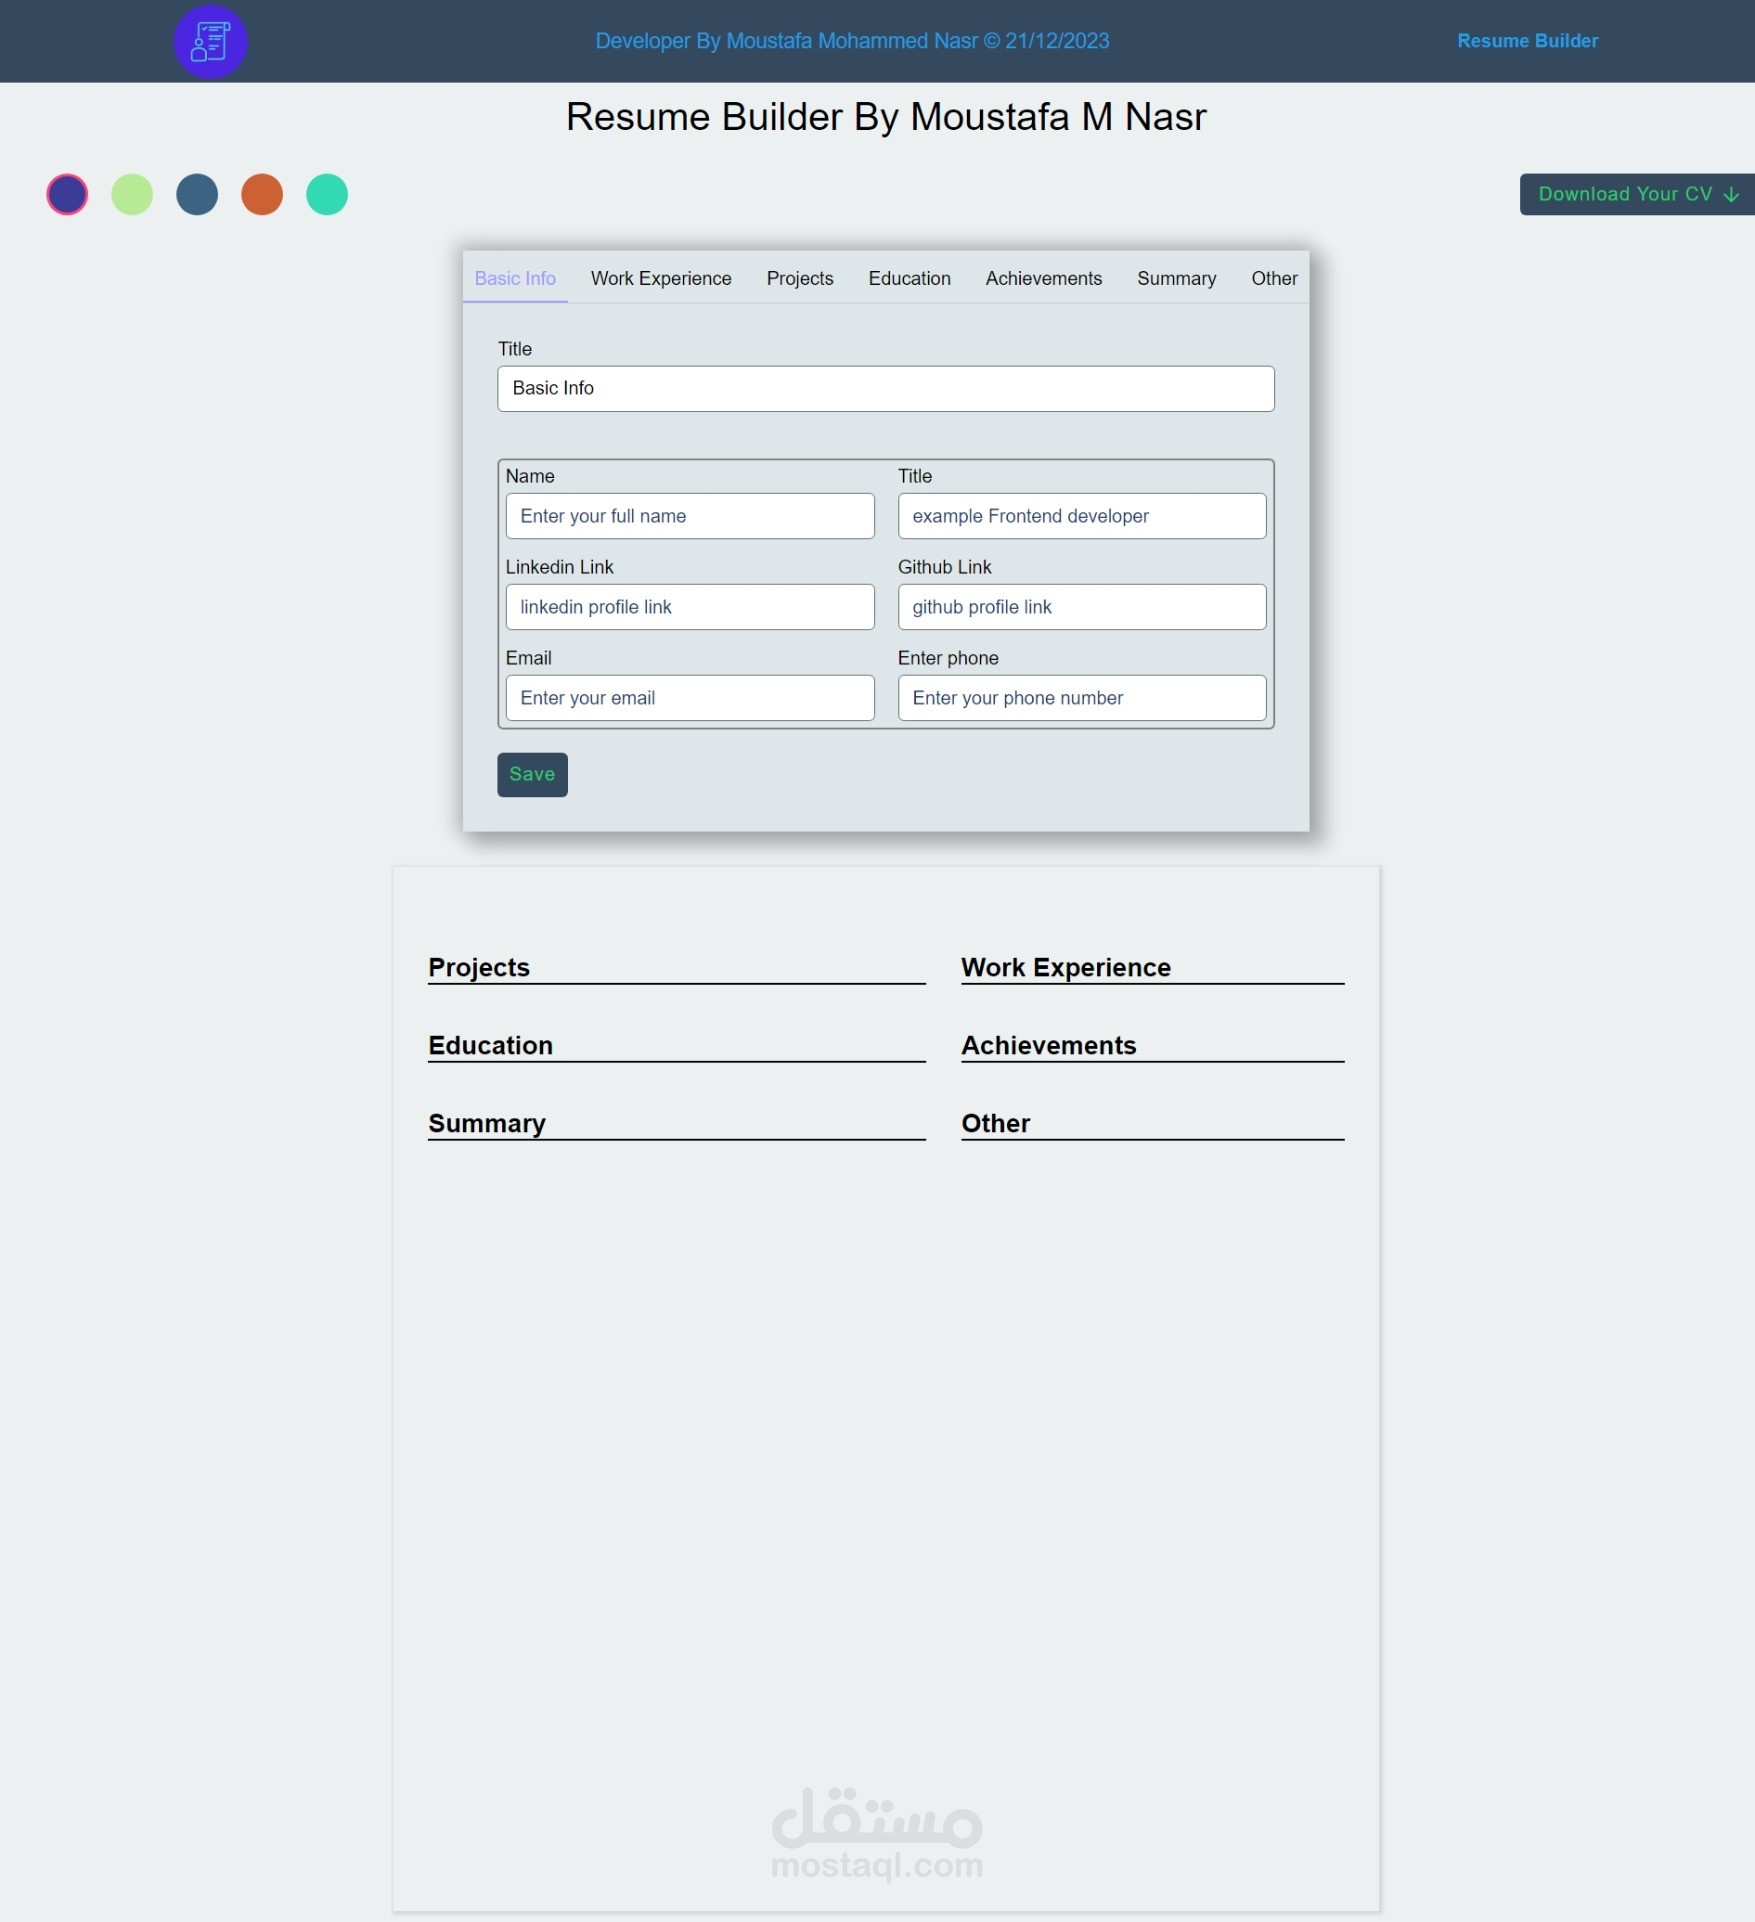Click the Other heading in resume preview

pos(995,1123)
